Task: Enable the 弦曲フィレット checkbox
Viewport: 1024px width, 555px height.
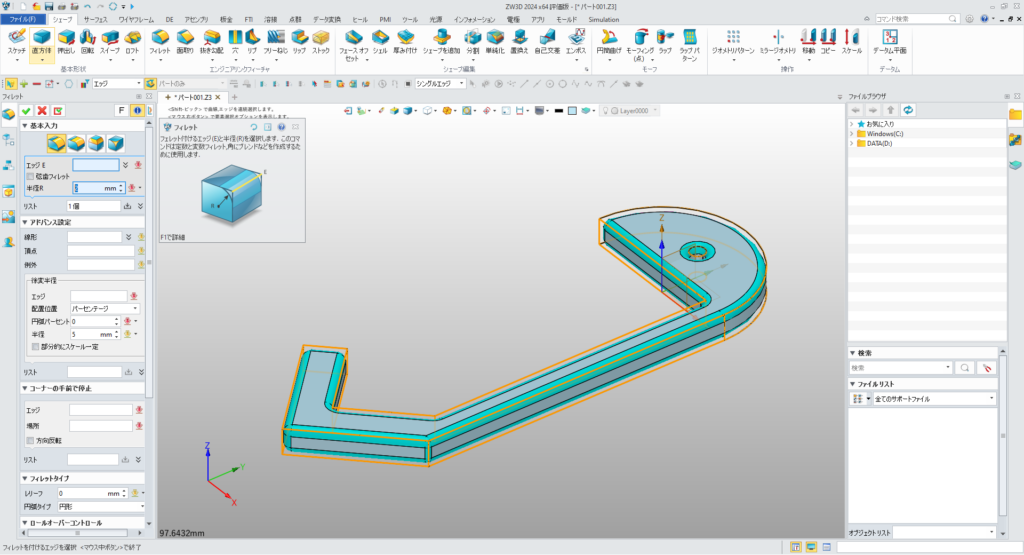Action: [x=29, y=176]
